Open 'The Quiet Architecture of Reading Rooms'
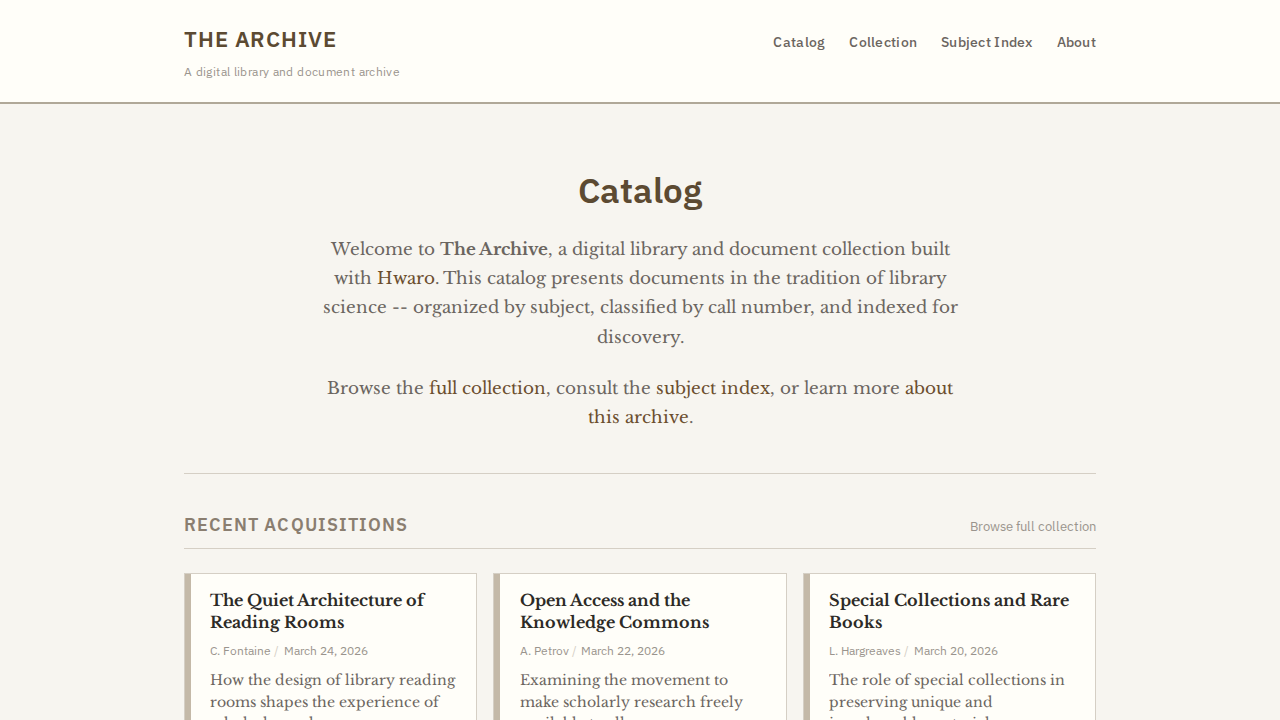This screenshot has height=720, width=1280. tap(317, 611)
